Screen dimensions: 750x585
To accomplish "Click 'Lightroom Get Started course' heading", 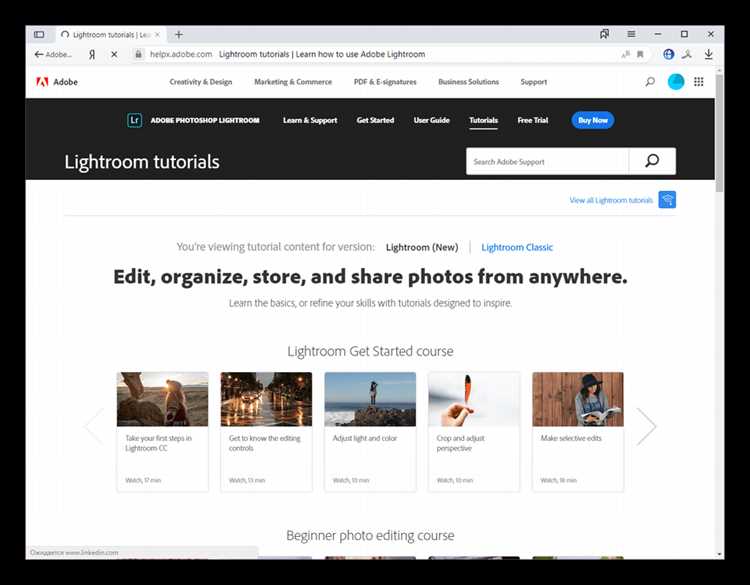I will point(370,351).
